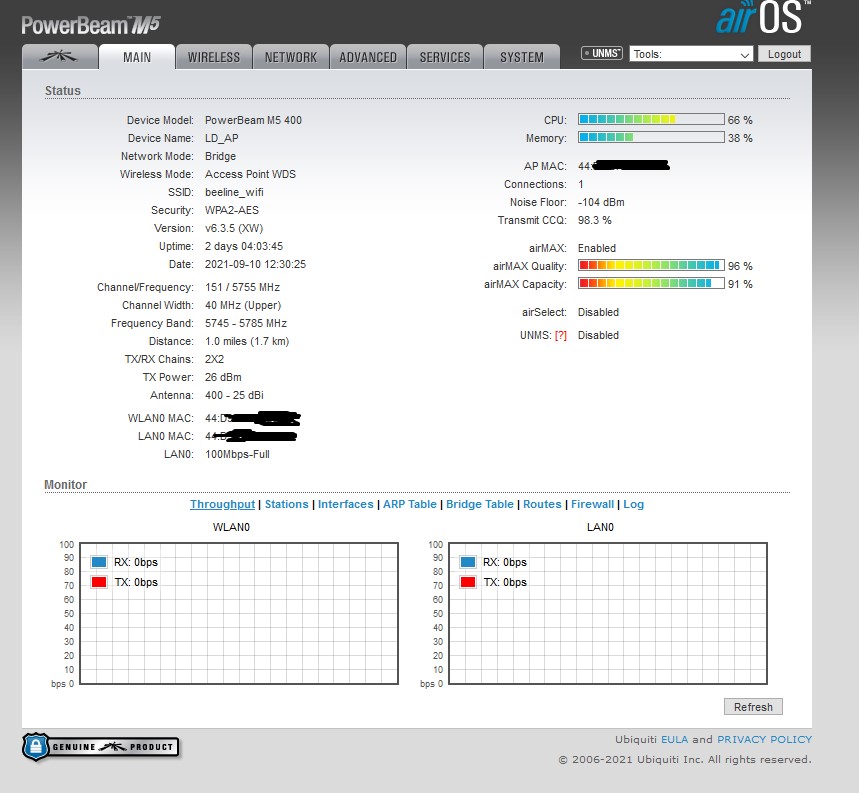Click the Refresh button
The height and width of the screenshot is (793, 859).
(x=753, y=706)
